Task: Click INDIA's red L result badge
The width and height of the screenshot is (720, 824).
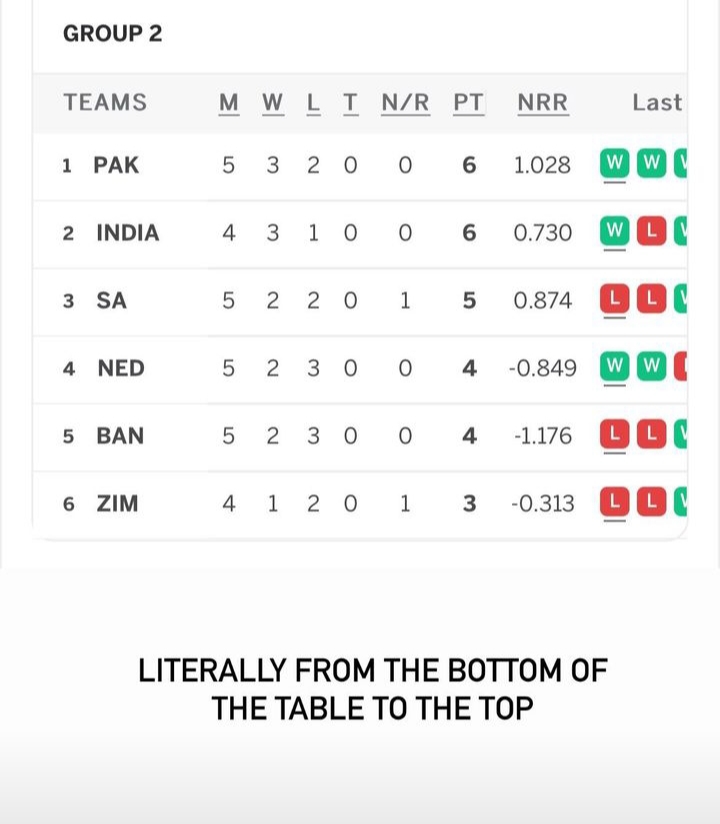Action: (652, 231)
